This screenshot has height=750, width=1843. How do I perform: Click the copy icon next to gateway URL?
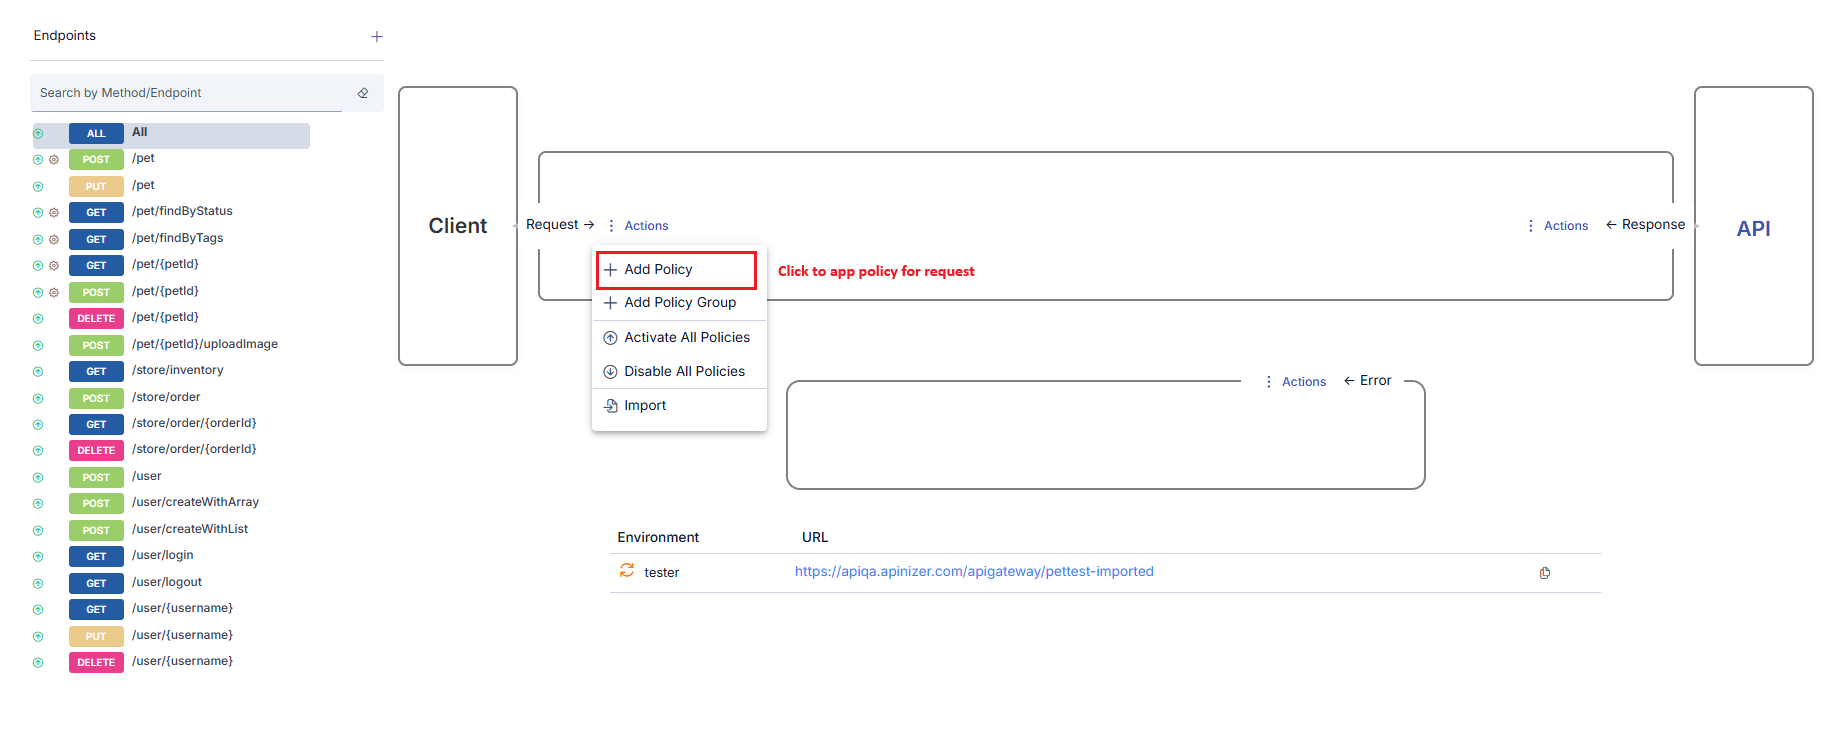(x=1545, y=573)
